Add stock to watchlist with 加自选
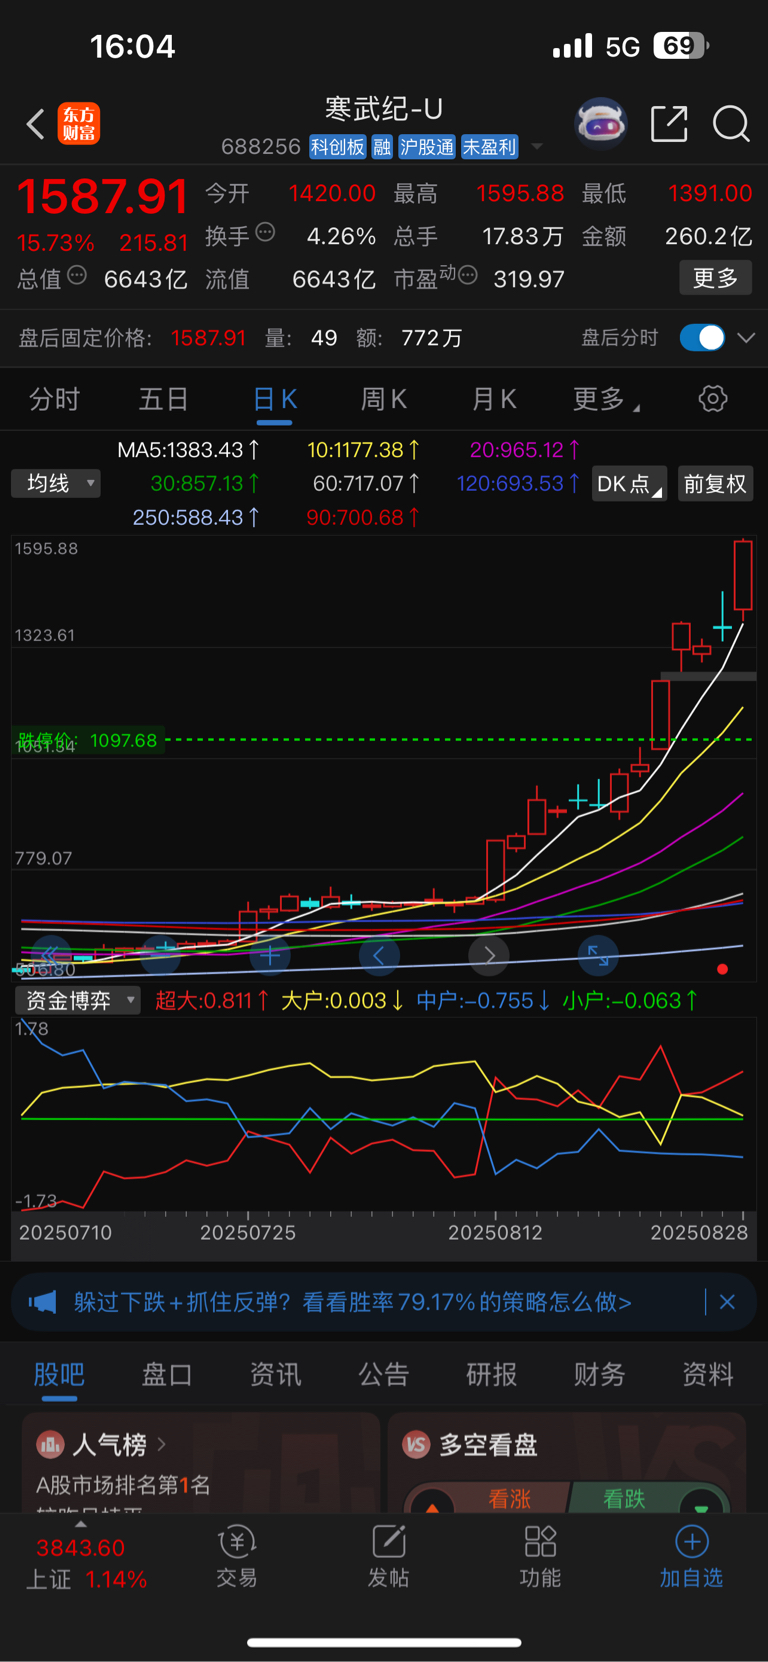The height and width of the screenshot is (1662, 768). click(691, 1558)
